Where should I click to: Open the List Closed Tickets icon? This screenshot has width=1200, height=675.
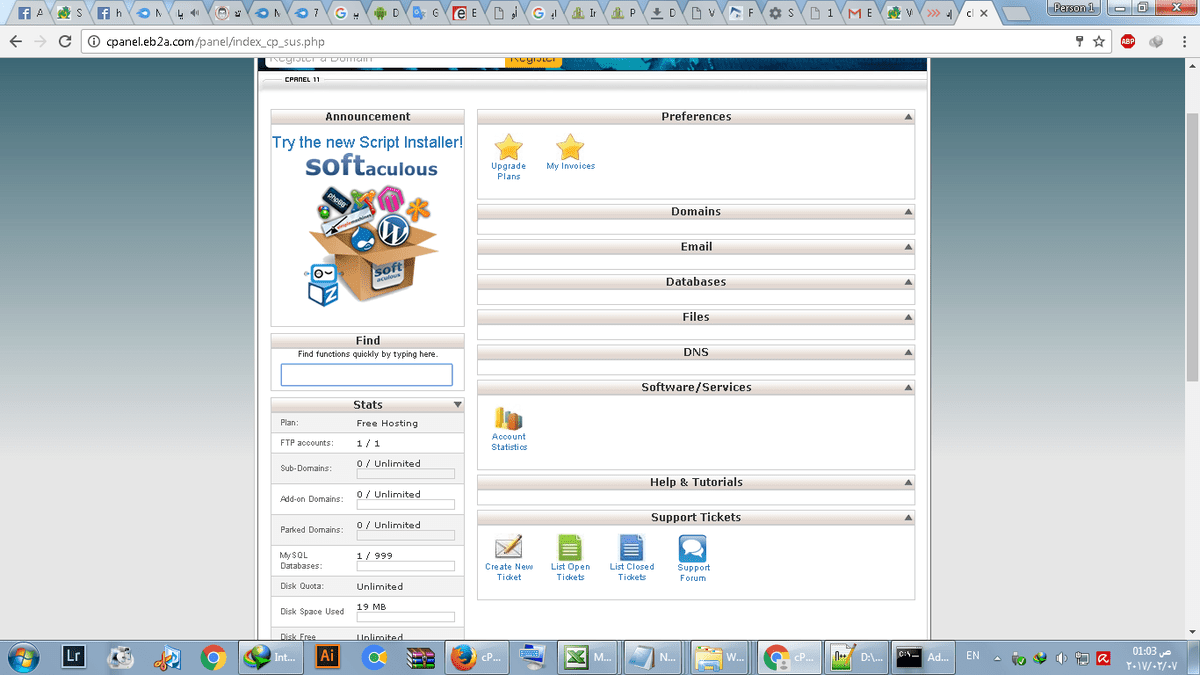click(x=631, y=548)
